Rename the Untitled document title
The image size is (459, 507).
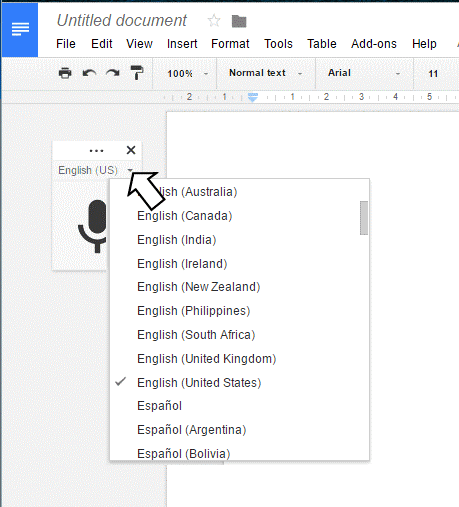point(122,20)
